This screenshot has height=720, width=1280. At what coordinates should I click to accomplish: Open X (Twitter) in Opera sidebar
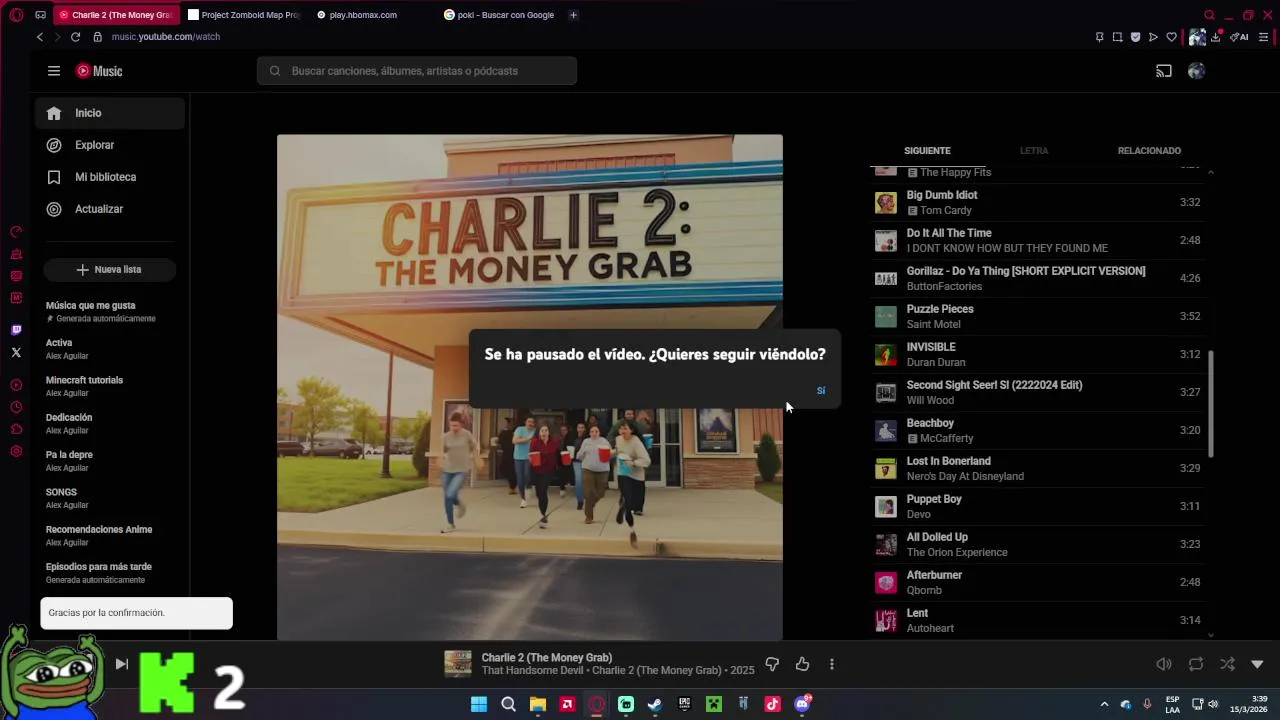(x=16, y=352)
